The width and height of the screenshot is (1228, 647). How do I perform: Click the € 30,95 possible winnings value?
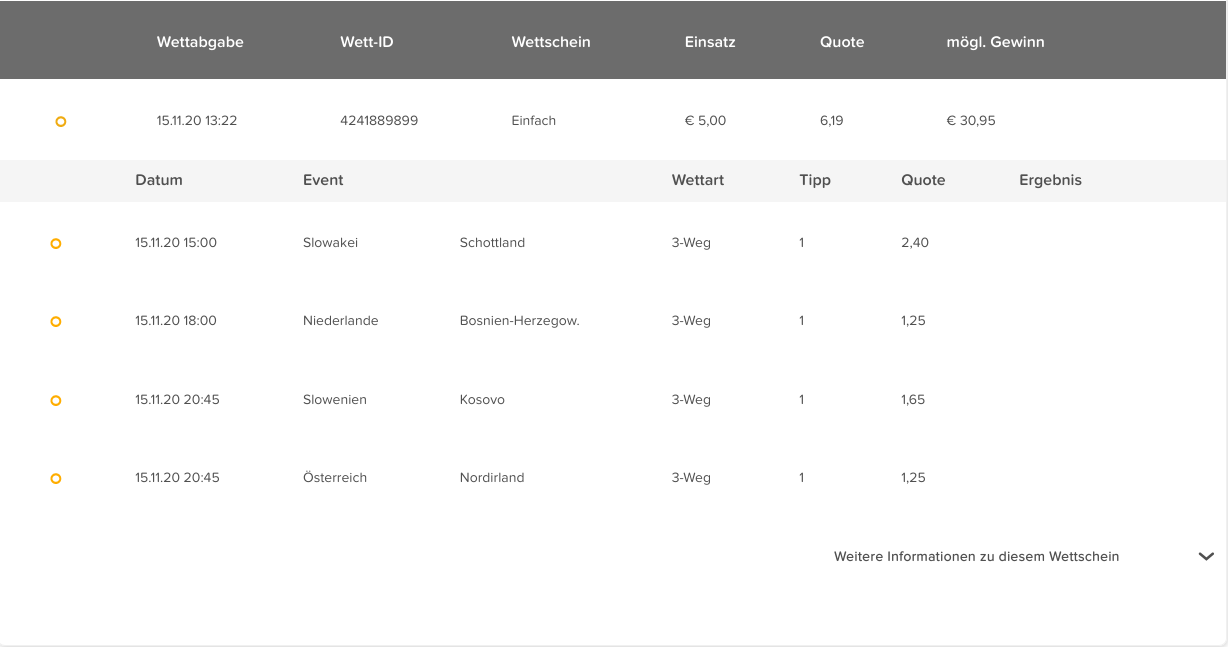click(x=971, y=120)
